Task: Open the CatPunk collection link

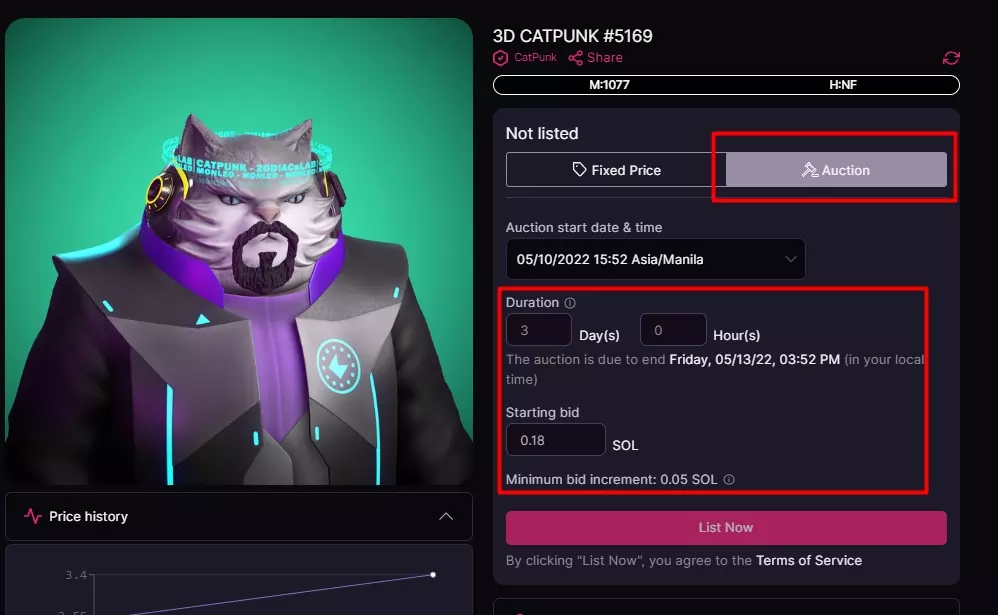Action: [x=535, y=57]
